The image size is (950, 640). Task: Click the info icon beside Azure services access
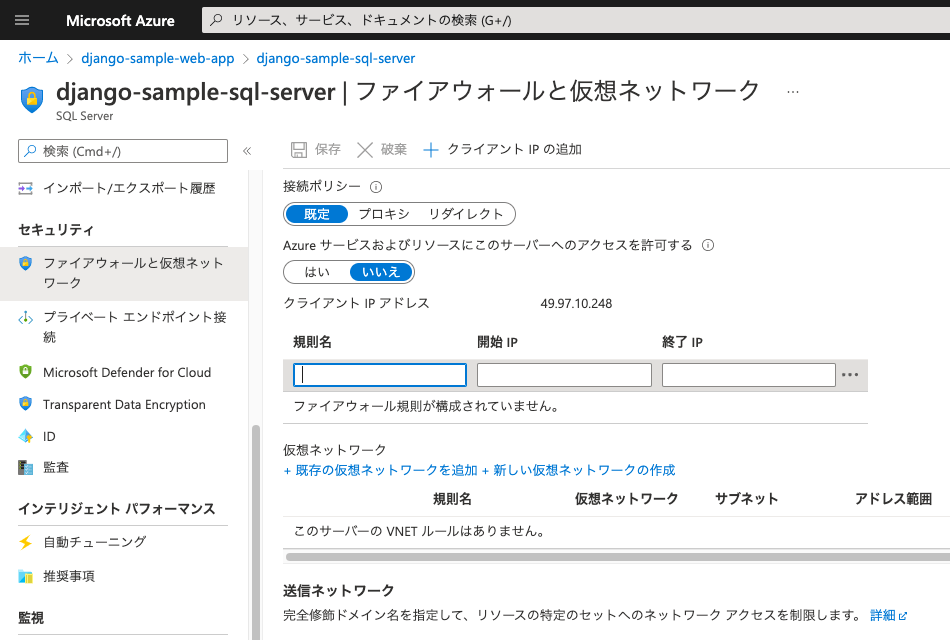tap(708, 245)
